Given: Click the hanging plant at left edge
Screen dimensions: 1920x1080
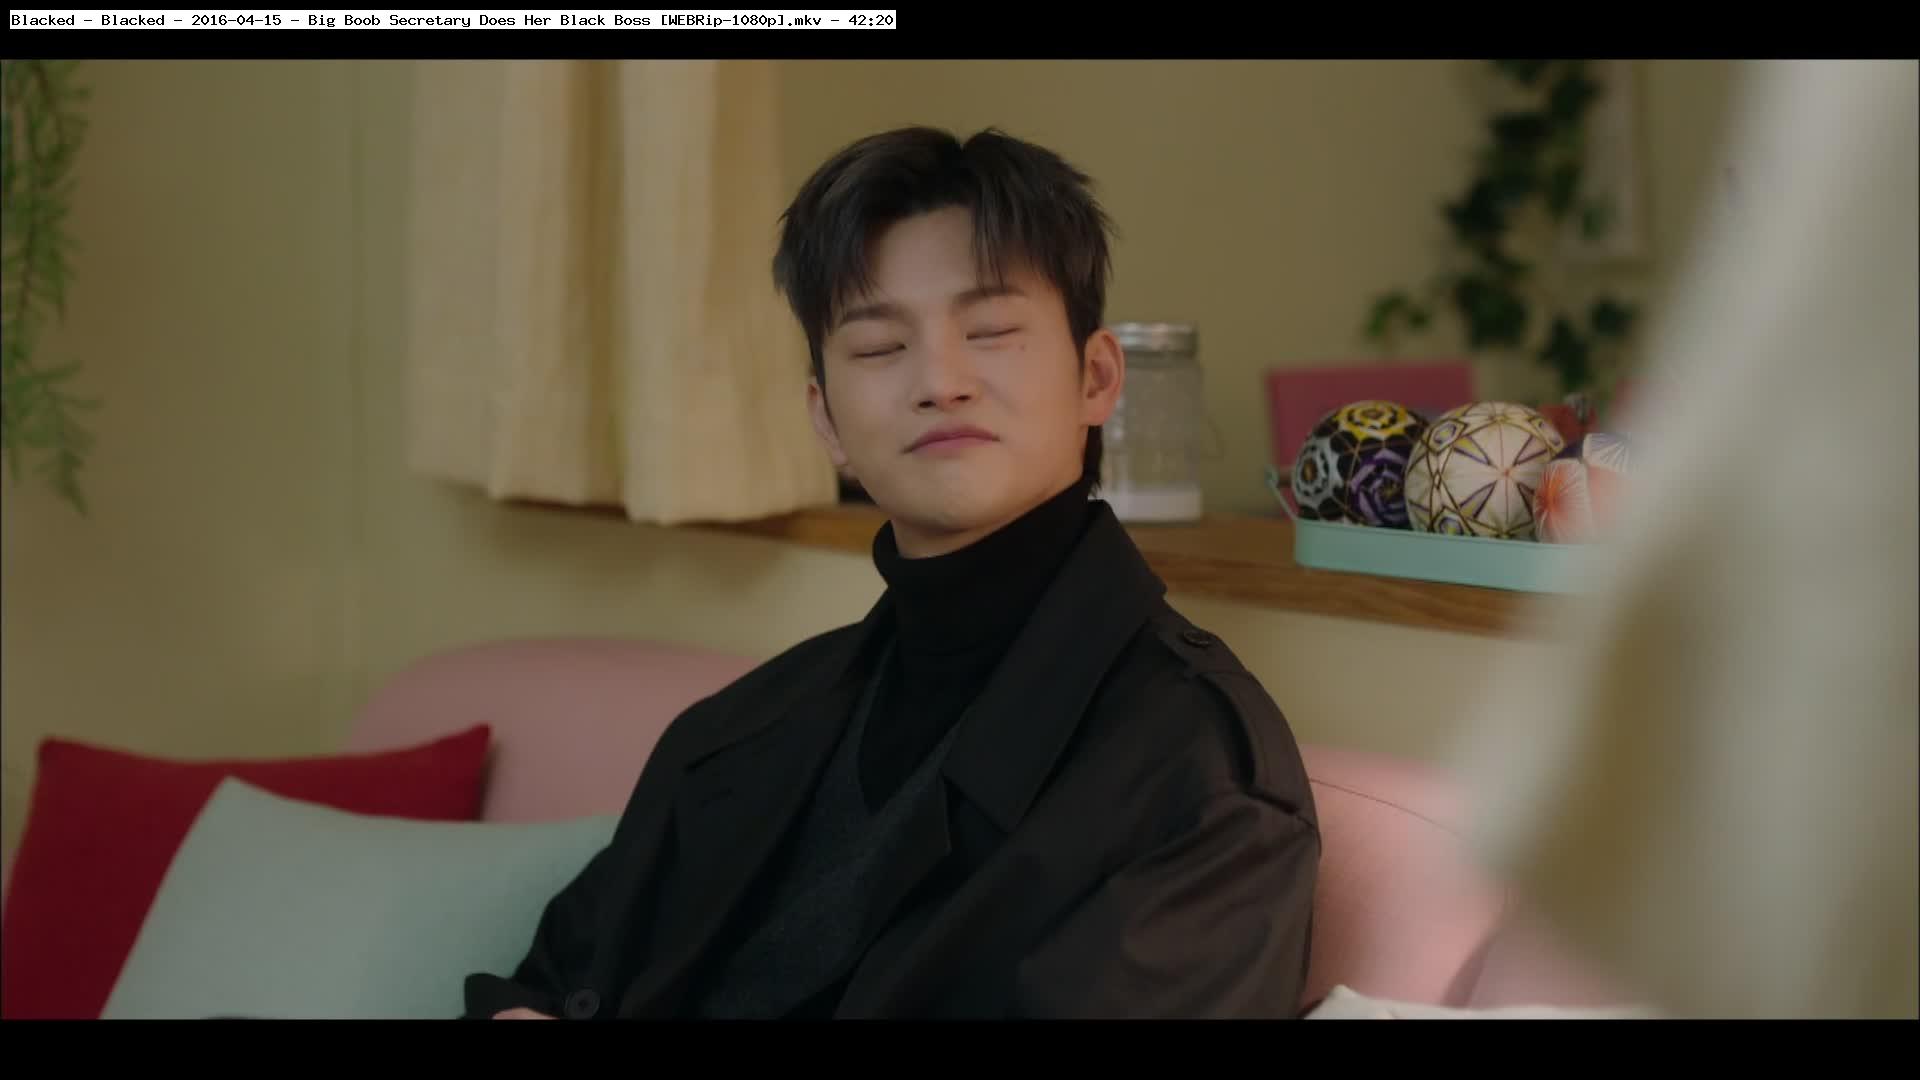Looking at the screenshot, I should (40, 280).
